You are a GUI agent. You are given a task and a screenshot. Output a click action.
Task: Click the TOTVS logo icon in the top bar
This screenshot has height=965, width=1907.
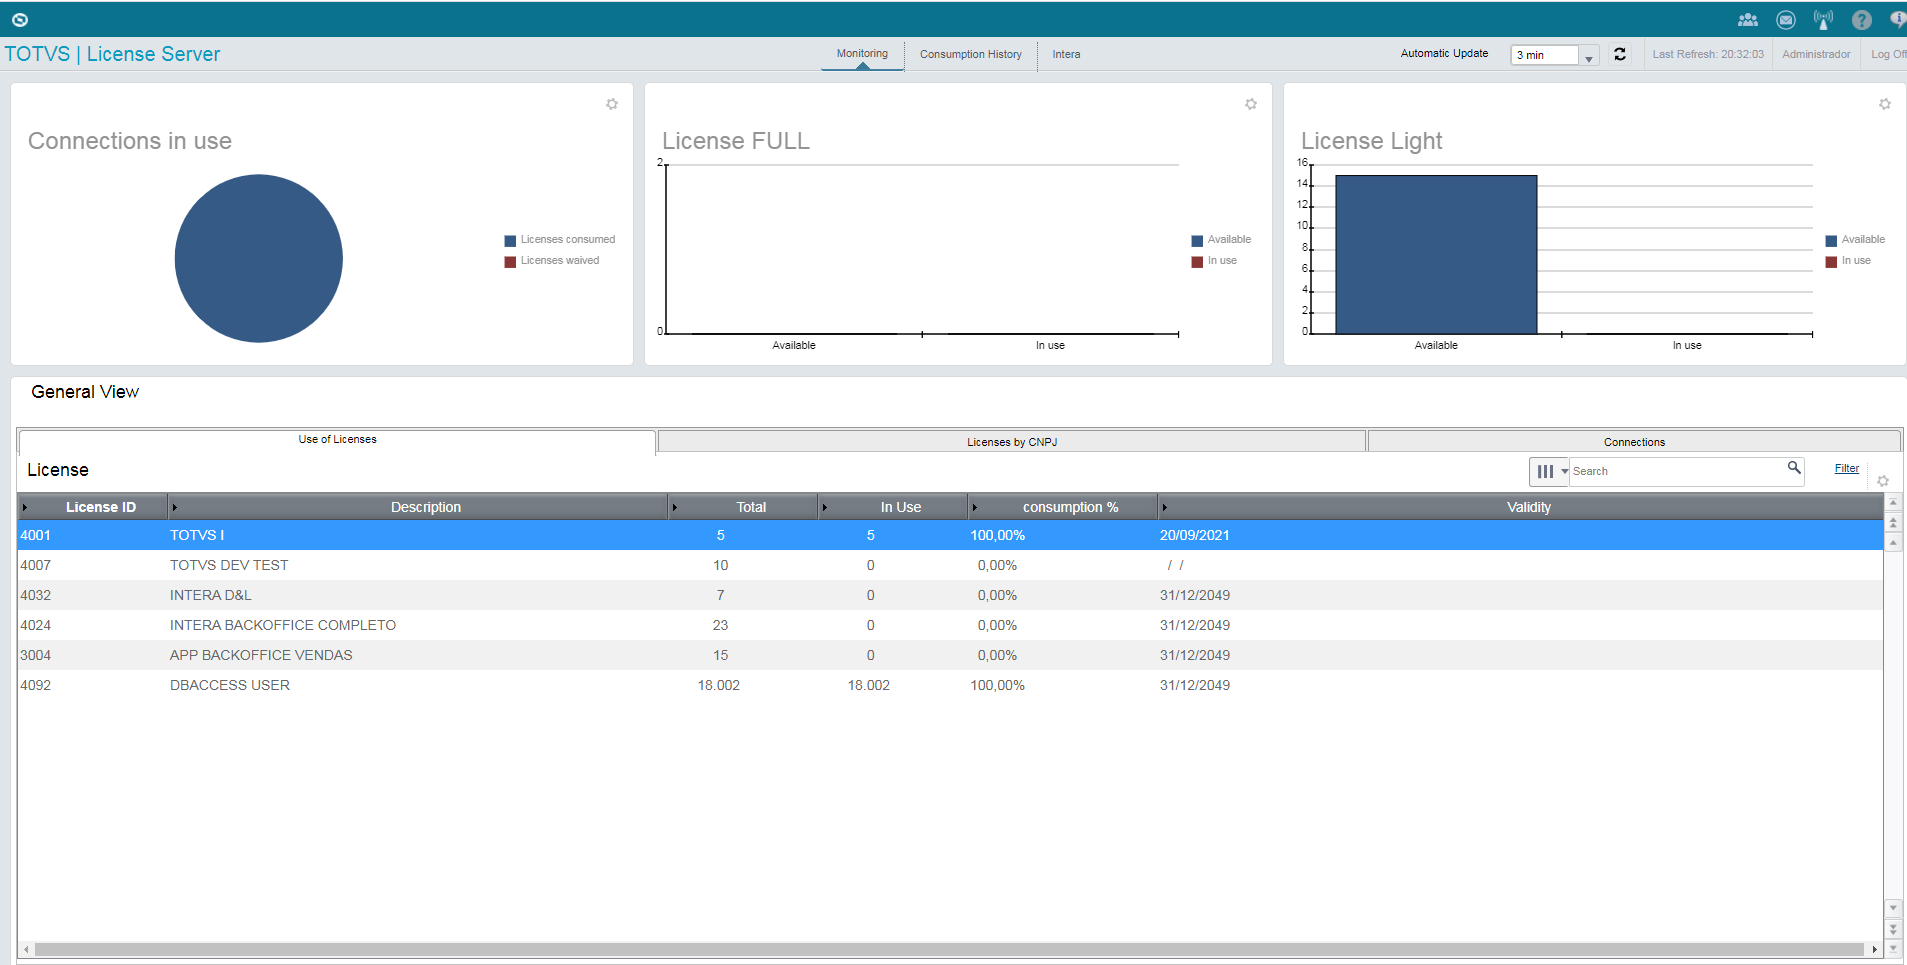(19, 19)
